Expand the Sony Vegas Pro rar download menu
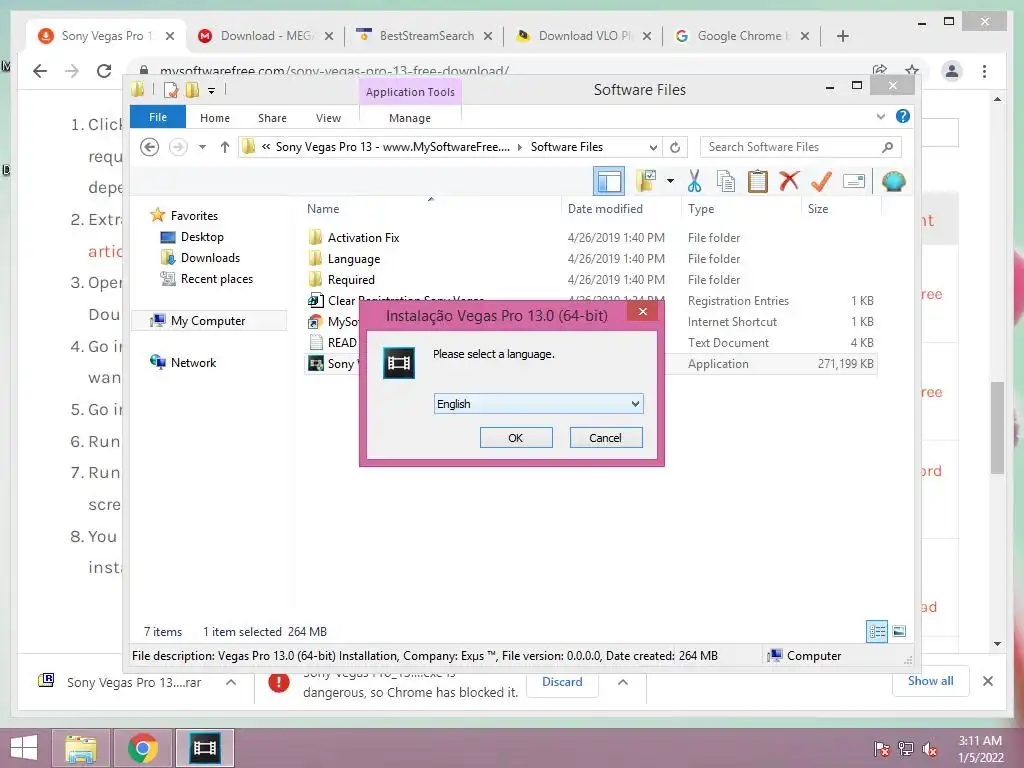The image size is (1024, 768). pyautogui.click(x=231, y=682)
